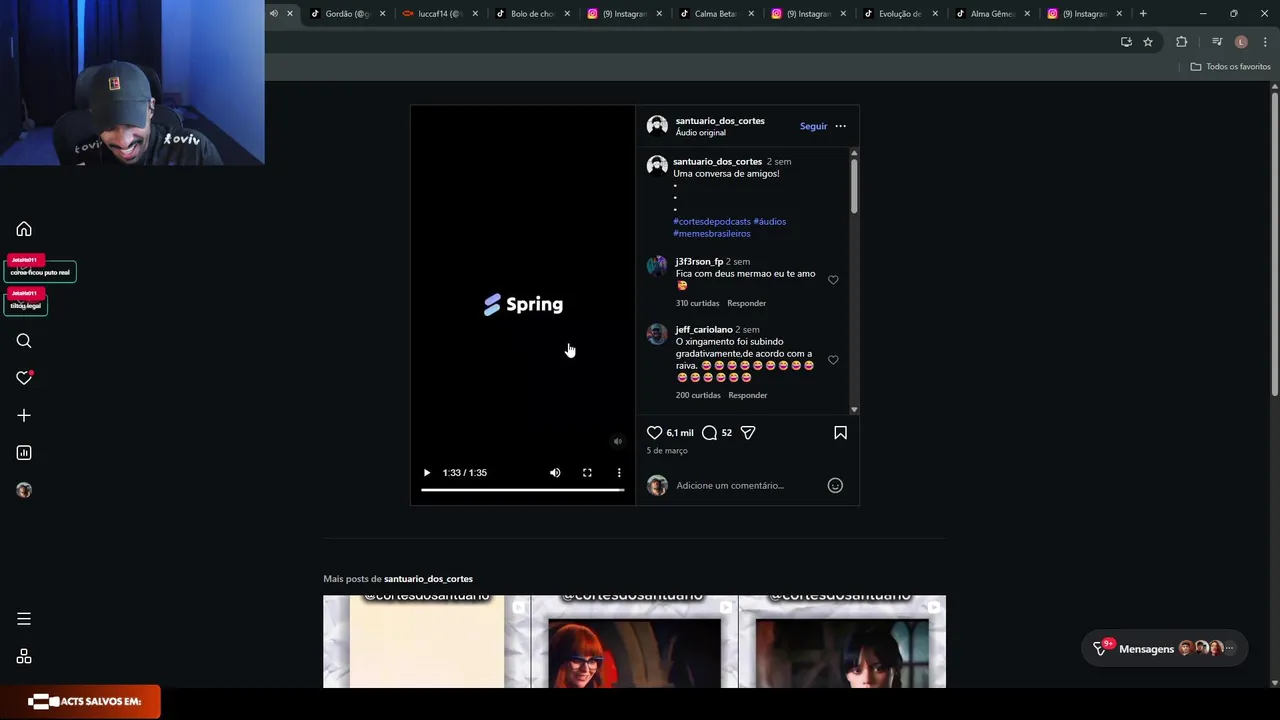Screen dimensions: 1280x720
Task: Open the browser profile avatar
Action: (1241, 42)
